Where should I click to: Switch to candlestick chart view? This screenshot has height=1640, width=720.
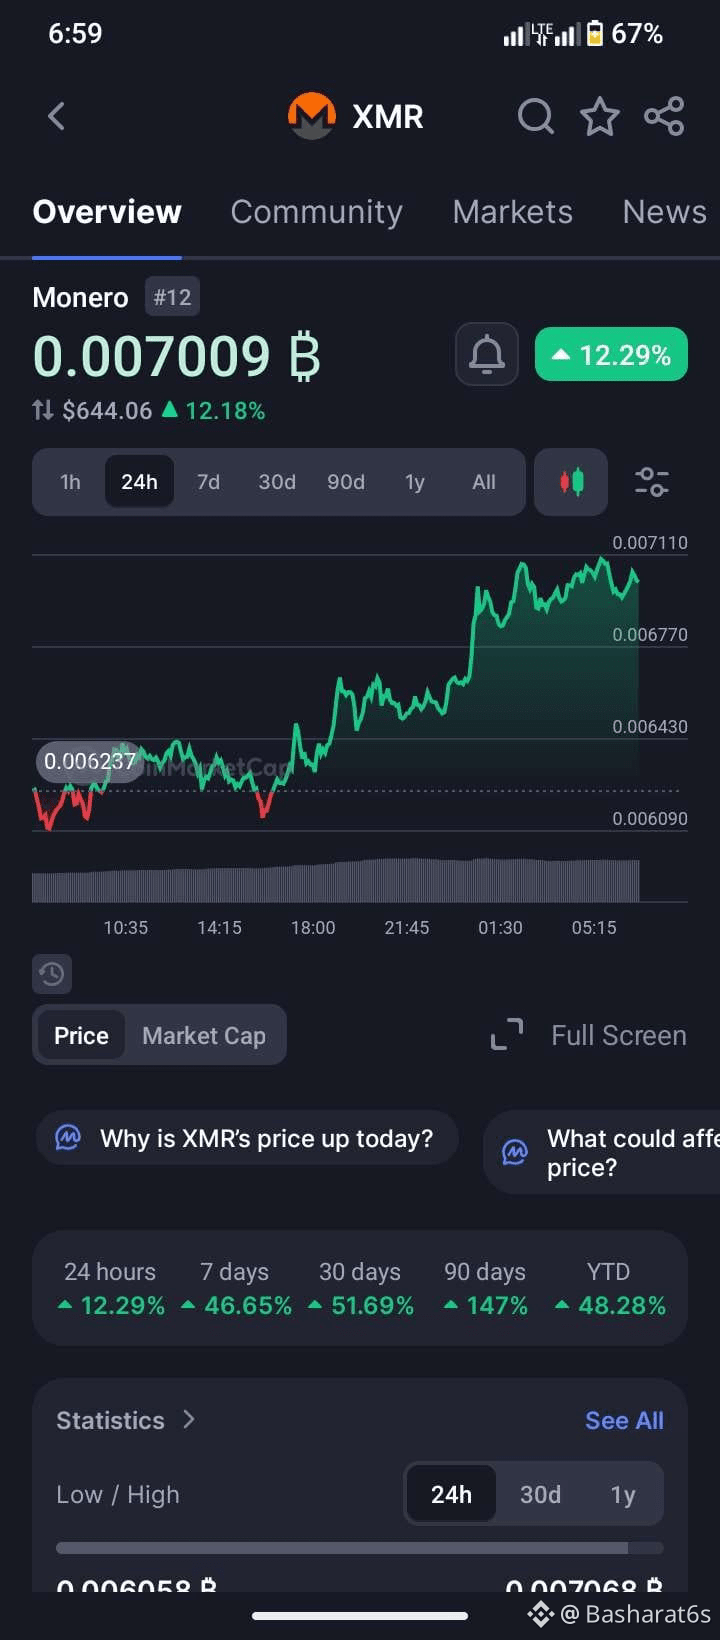pos(571,482)
